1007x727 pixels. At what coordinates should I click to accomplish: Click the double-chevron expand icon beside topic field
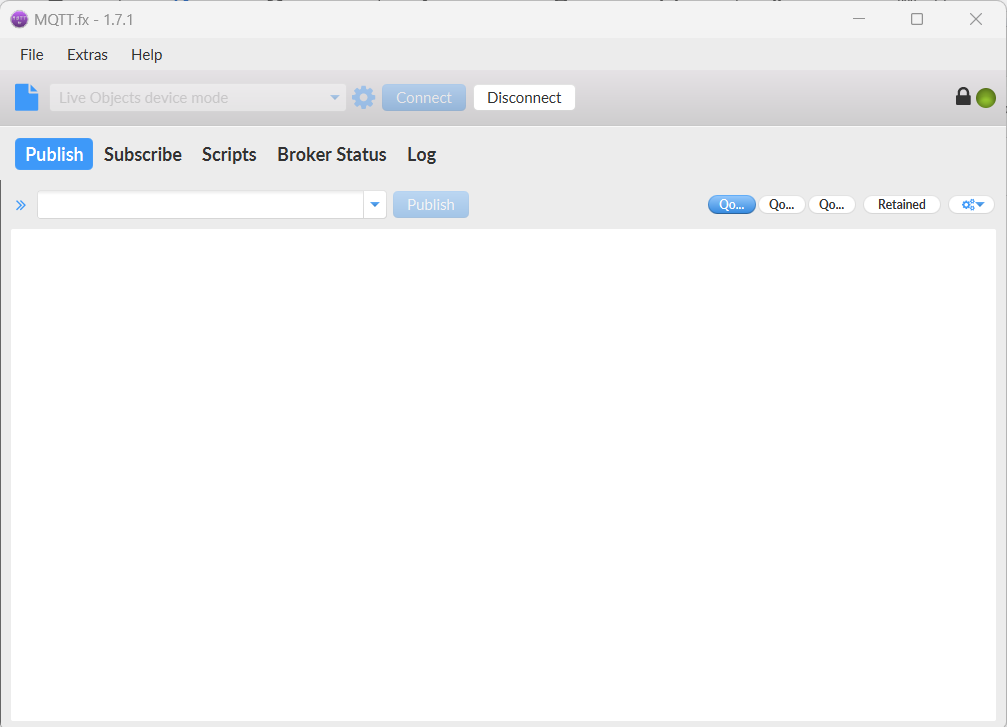pos(21,205)
